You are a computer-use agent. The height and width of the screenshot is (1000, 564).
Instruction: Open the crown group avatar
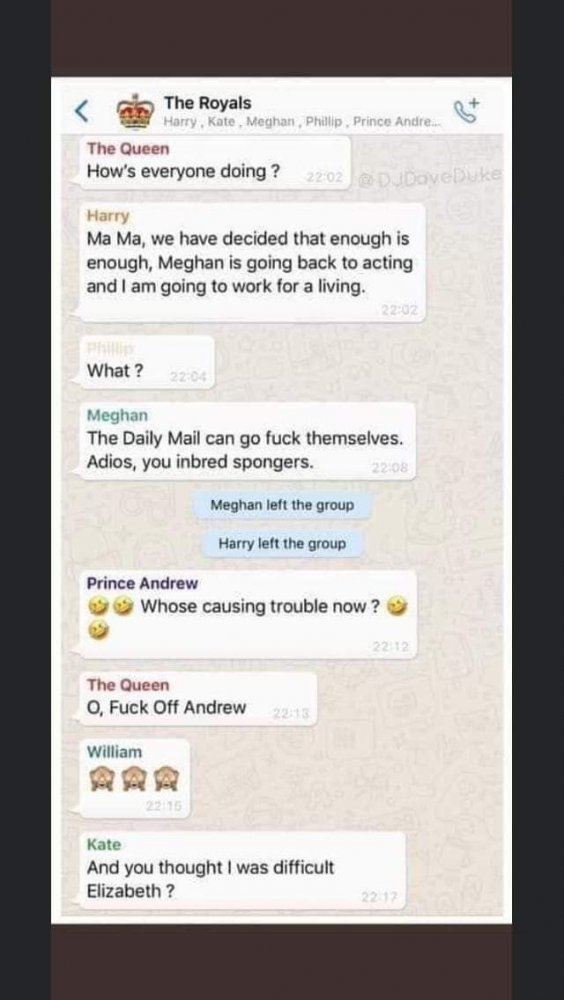tap(135, 110)
